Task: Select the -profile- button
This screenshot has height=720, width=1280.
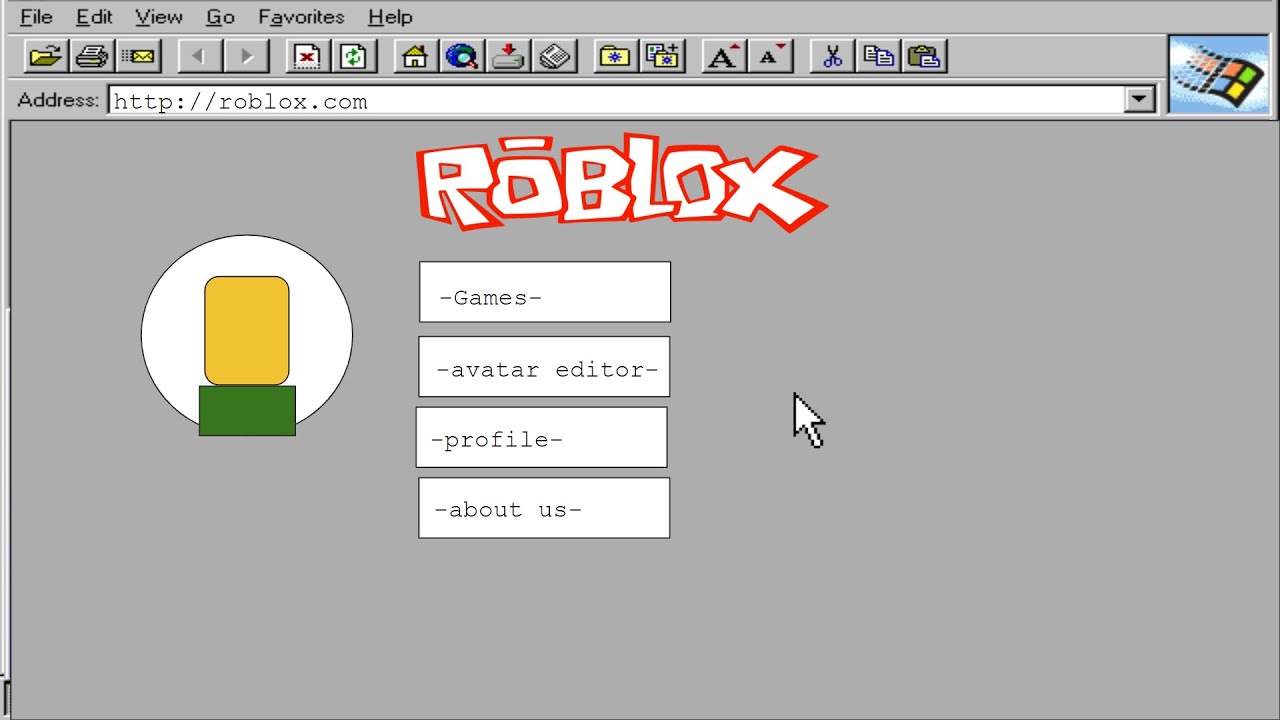Action: pyautogui.click(x=542, y=437)
